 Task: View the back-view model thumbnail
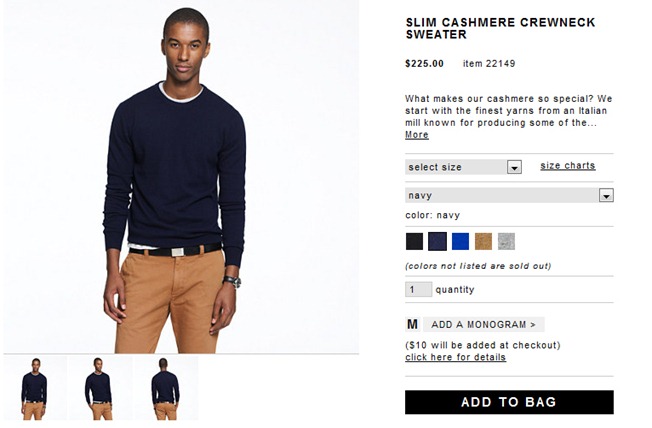[x=166, y=388]
